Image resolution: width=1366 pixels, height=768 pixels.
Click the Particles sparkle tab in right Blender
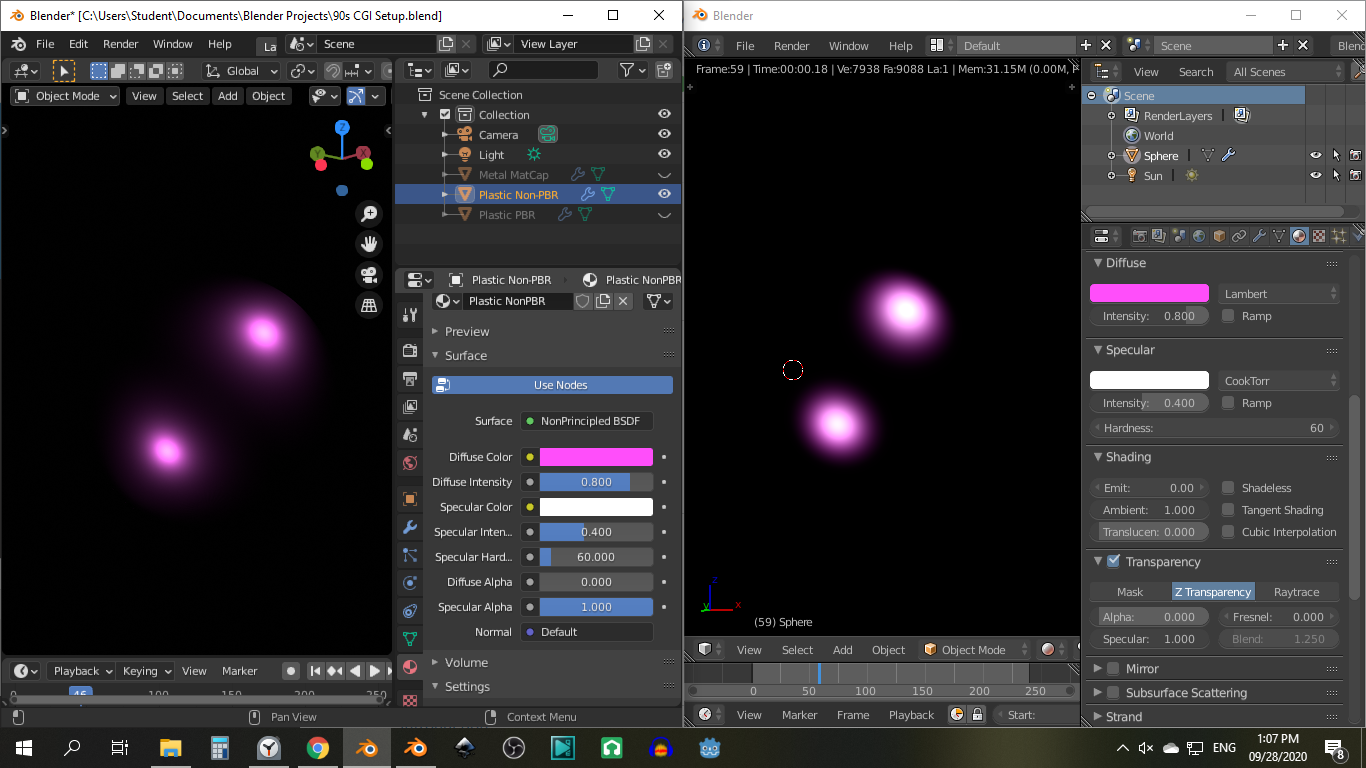[1339, 236]
